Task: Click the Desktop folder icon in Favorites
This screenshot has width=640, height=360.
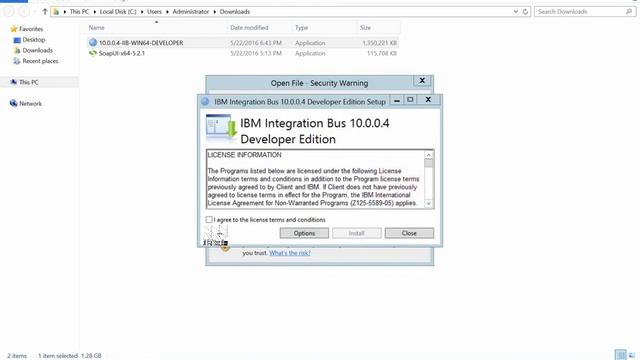Action: click(x=17, y=40)
